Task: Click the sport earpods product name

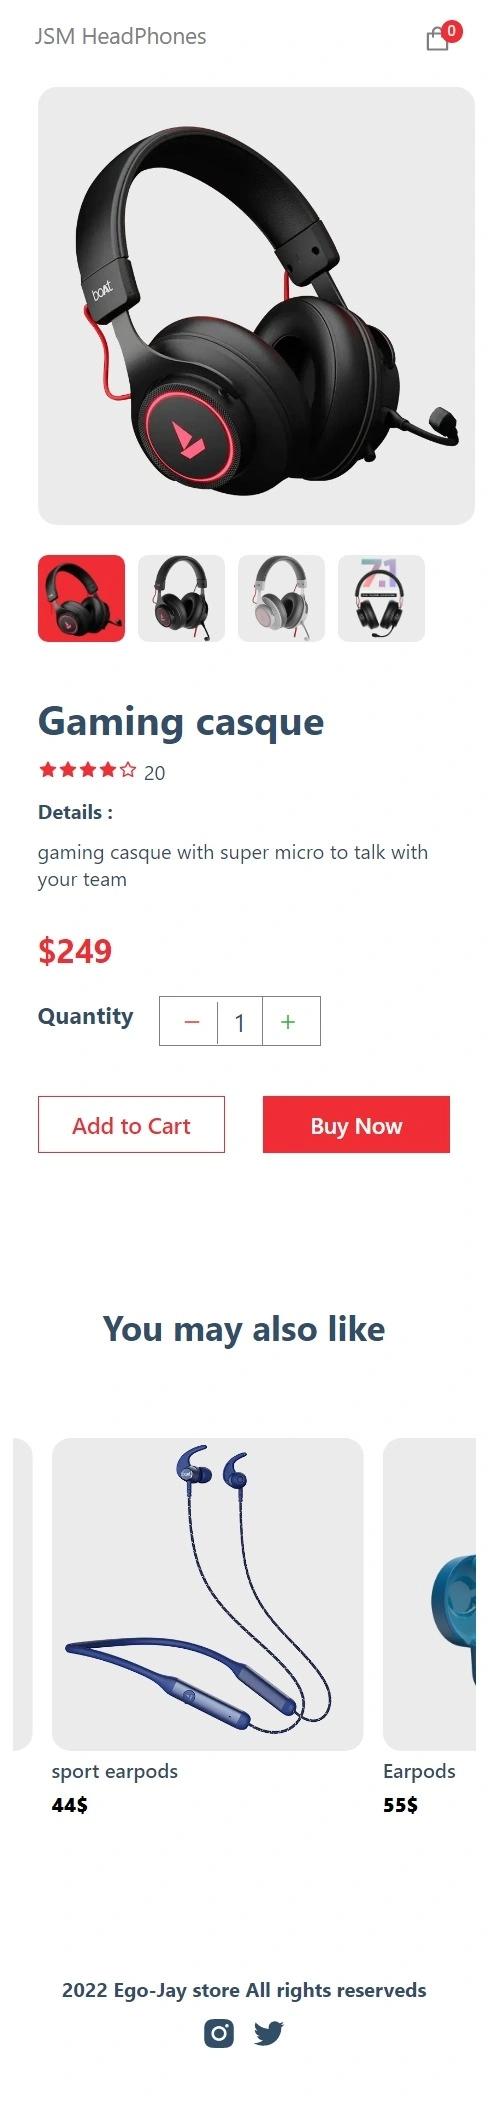Action: pos(115,1771)
